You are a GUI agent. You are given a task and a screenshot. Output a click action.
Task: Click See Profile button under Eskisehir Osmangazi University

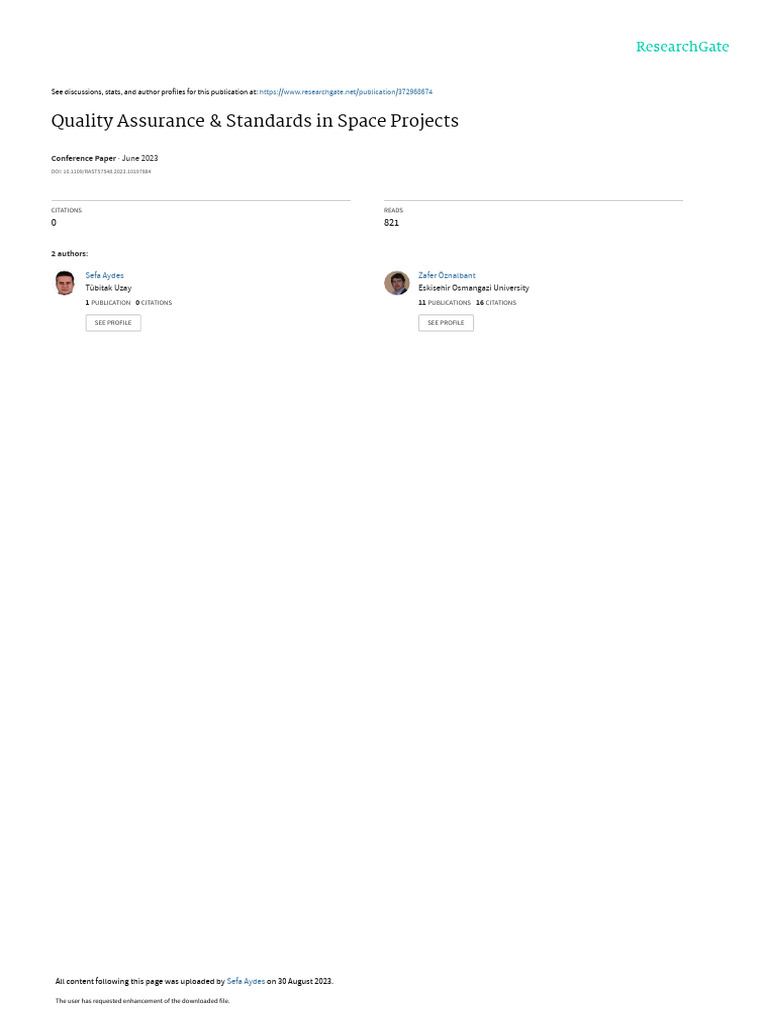coord(446,323)
